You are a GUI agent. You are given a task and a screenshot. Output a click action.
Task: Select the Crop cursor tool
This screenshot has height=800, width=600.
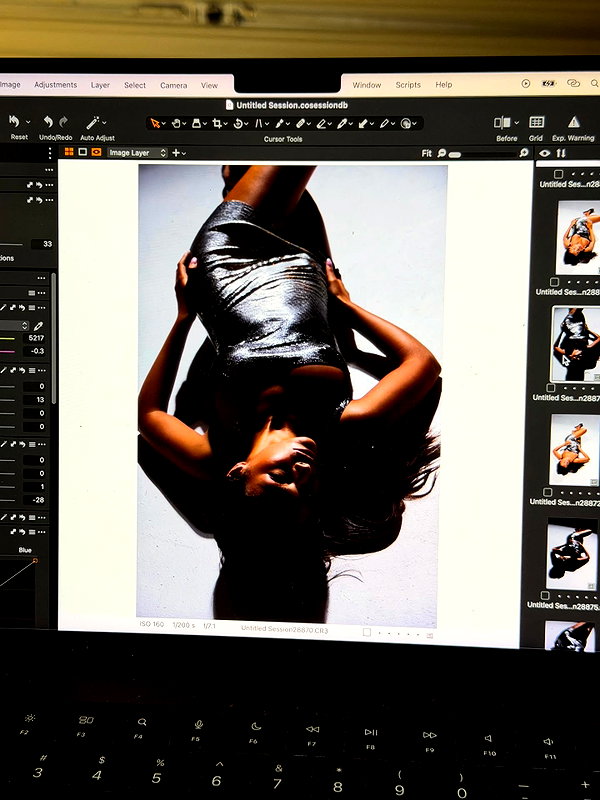(x=217, y=123)
